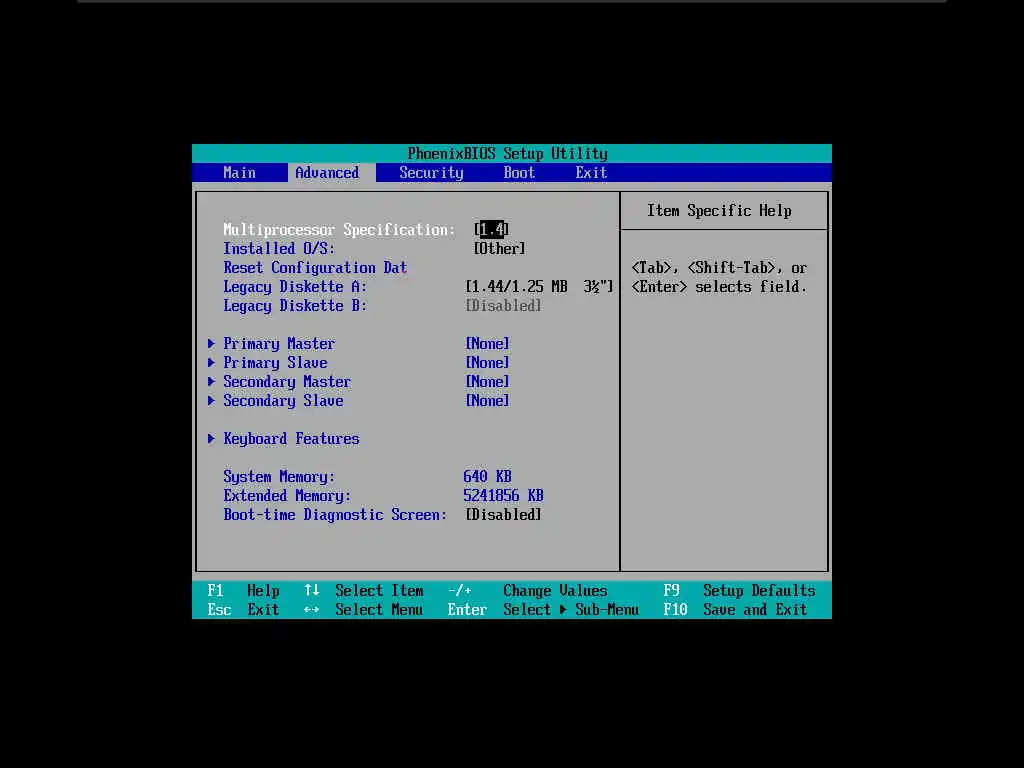
Task: Switch to the Main menu tab
Action: point(239,172)
